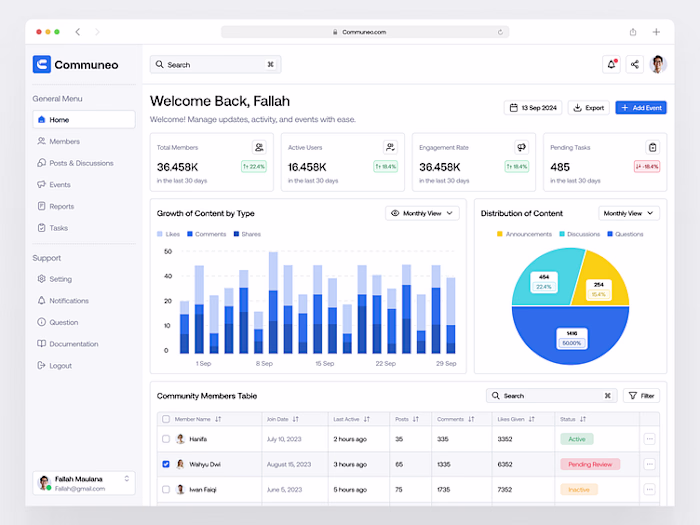
Task: Click the Pending Review status badge
Action: [x=590, y=464]
